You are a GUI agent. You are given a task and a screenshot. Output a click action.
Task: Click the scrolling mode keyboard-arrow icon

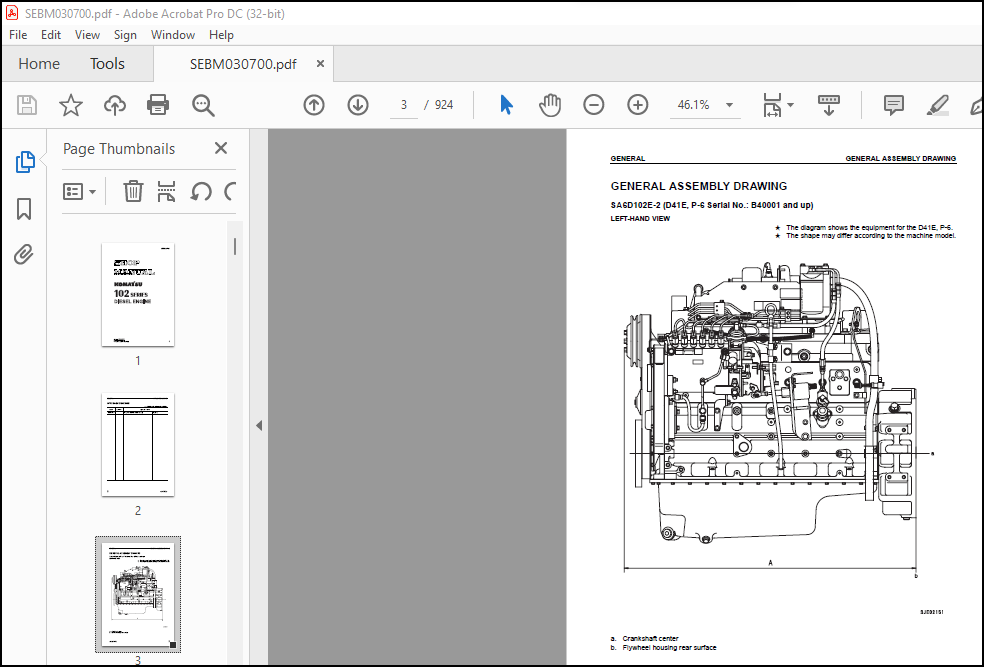coord(828,105)
